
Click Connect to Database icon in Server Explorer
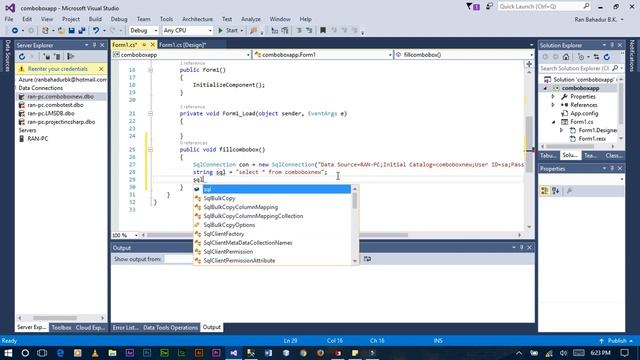point(47,57)
